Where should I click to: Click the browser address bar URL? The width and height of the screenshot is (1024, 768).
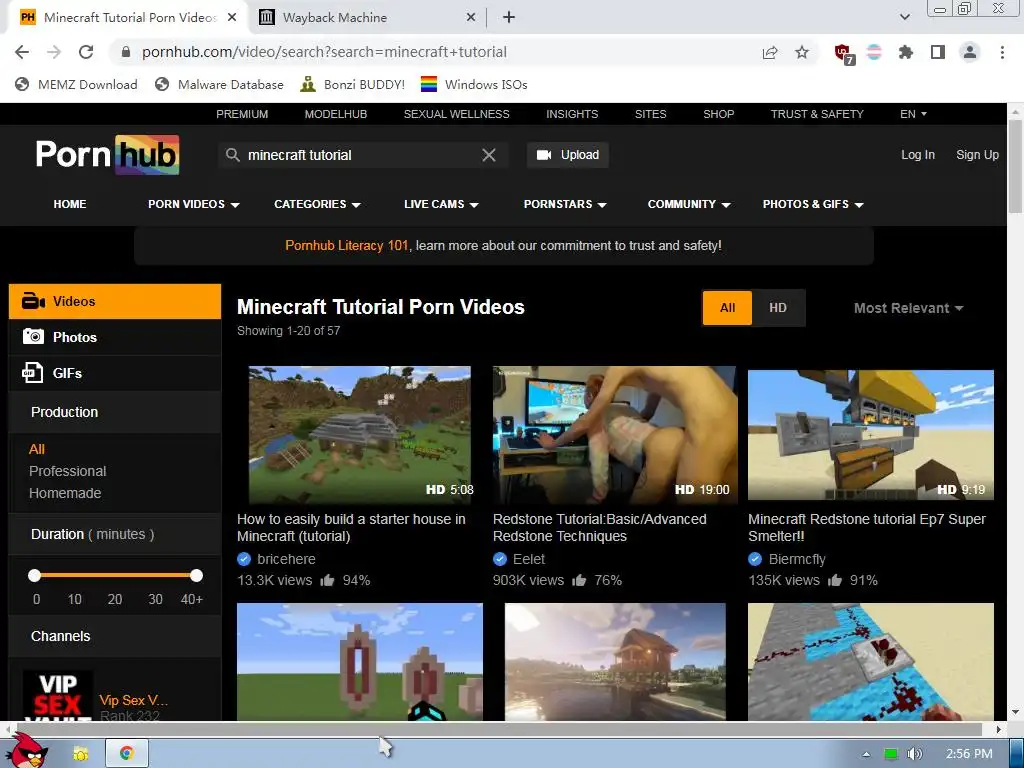(324, 52)
